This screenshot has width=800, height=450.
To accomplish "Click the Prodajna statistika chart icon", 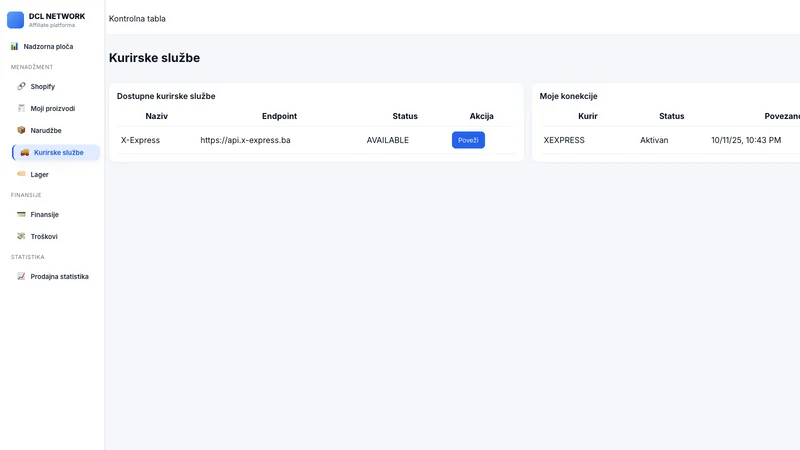I will pyautogui.click(x=21, y=276).
